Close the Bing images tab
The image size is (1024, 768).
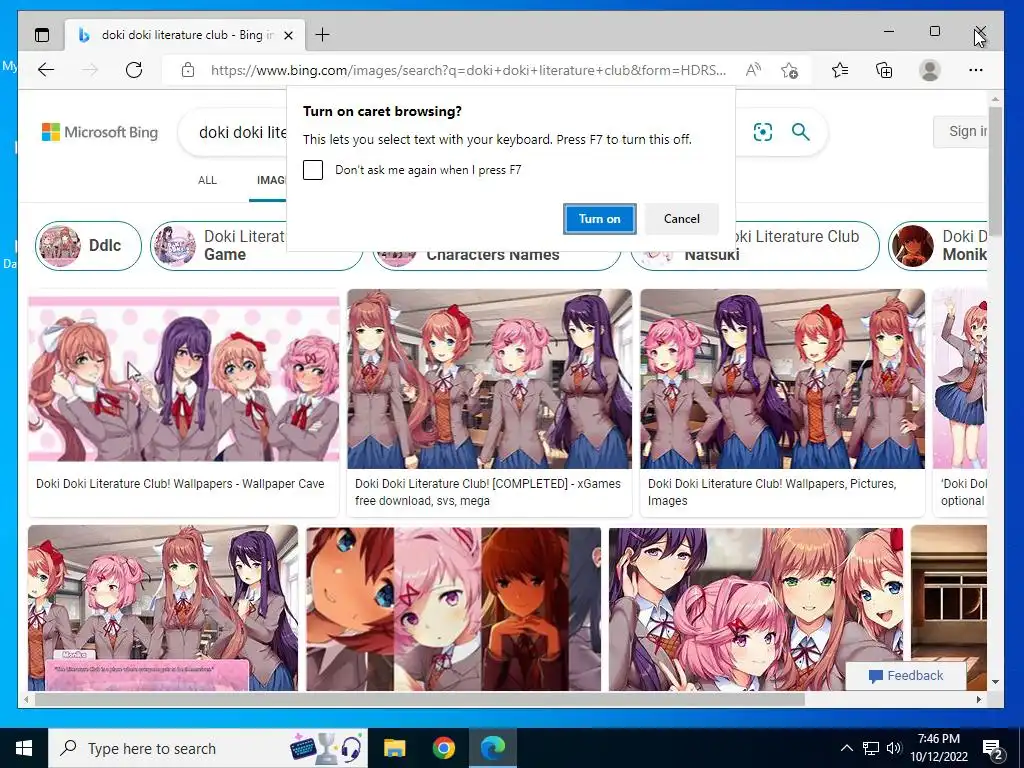289,35
